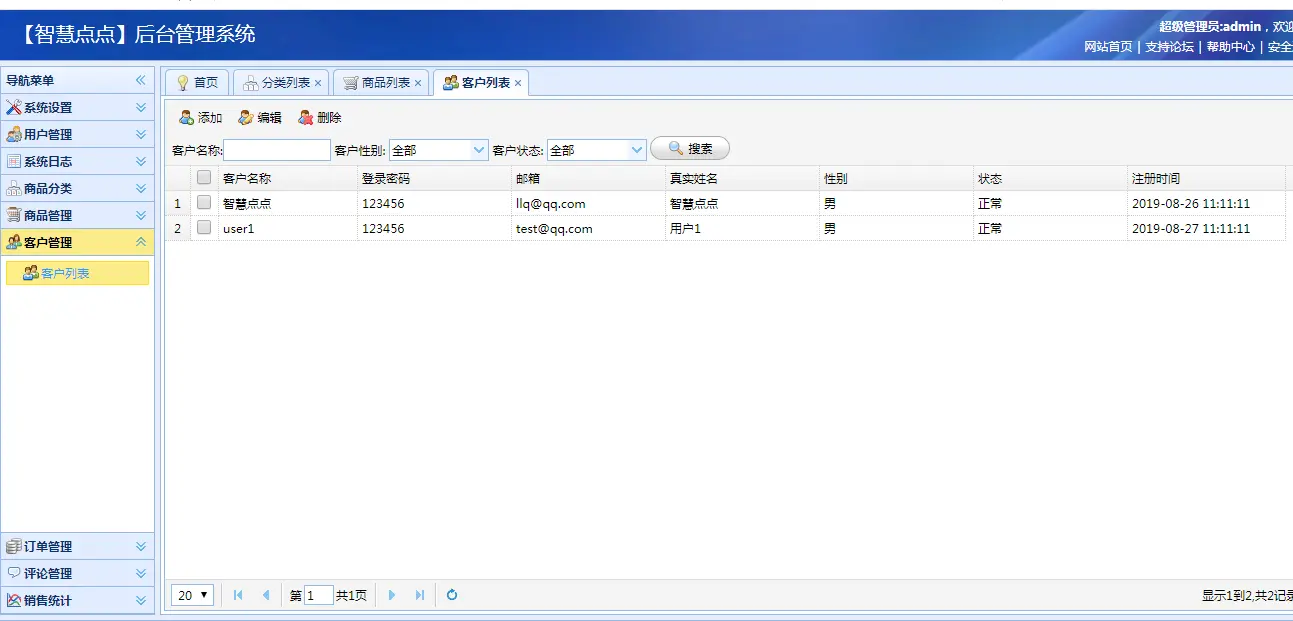Click the 用户1 real name cell
Image resolution: width=1293 pixels, height=621 pixels.
tap(743, 228)
